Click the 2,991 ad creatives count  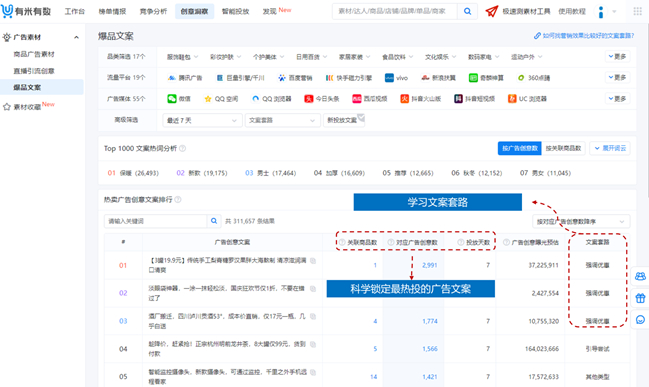[430, 265]
